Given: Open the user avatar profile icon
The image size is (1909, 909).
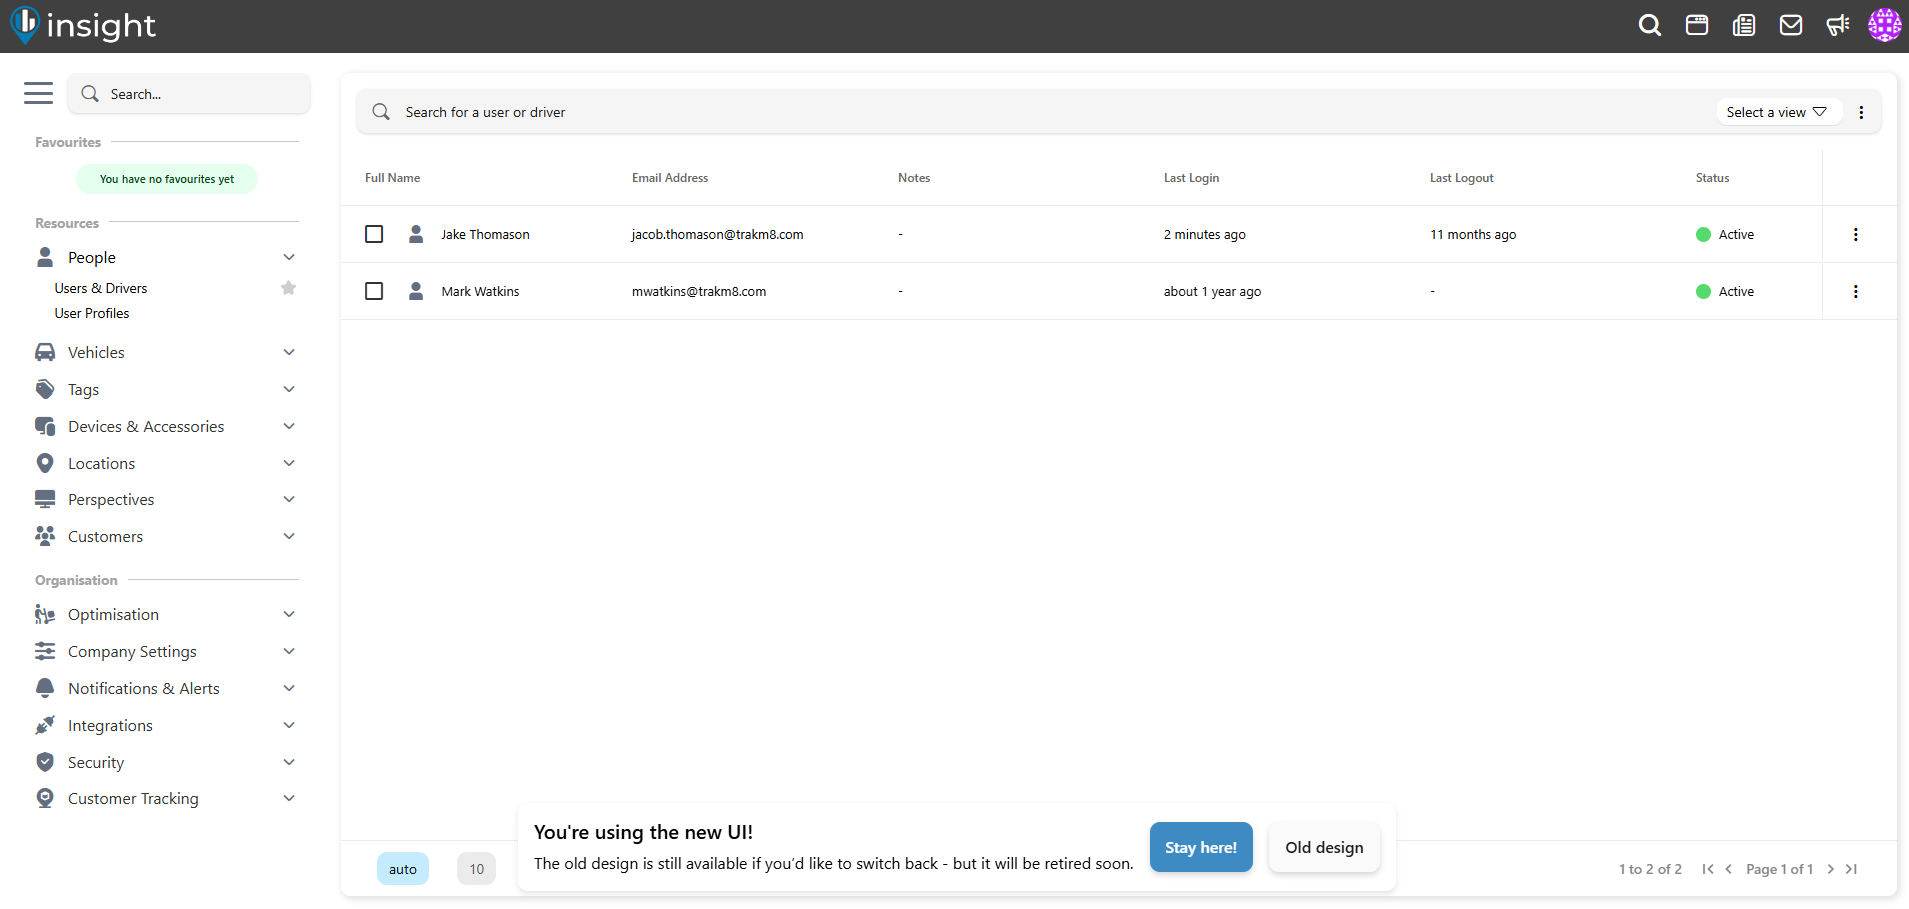Looking at the screenshot, I should click(1884, 26).
